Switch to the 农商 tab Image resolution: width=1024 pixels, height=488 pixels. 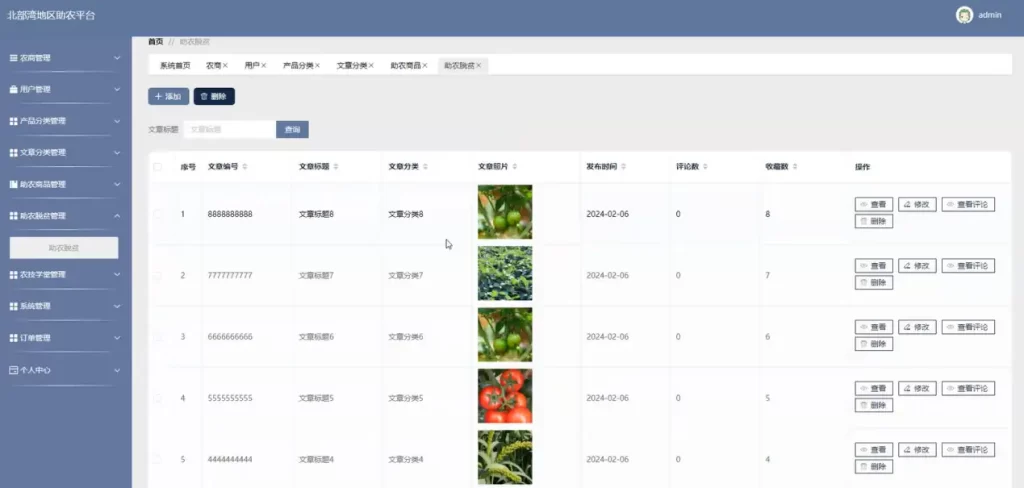pos(214,65)
